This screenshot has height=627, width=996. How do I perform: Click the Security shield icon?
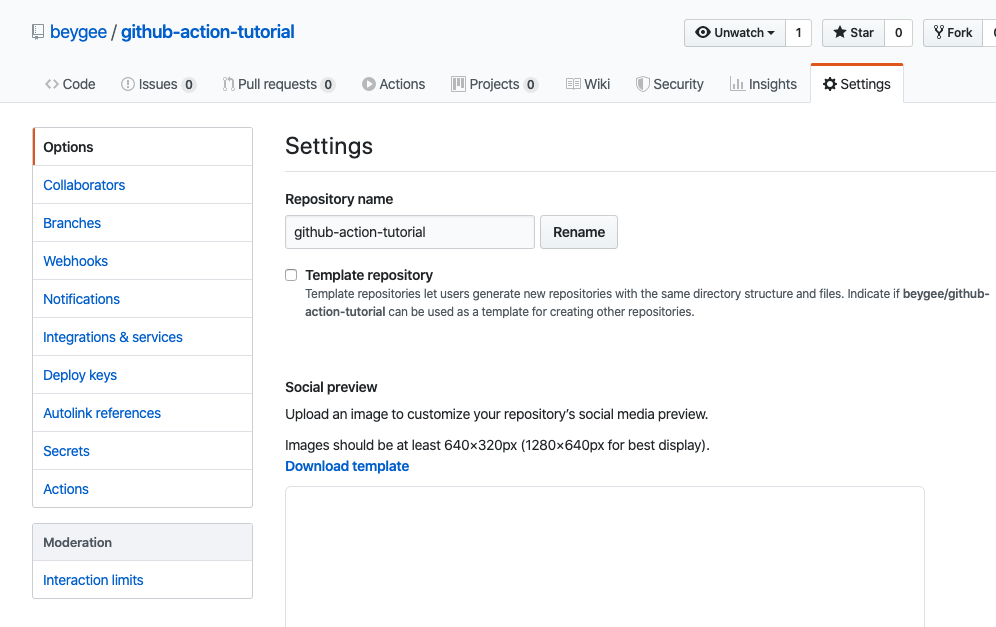point(643,84)
